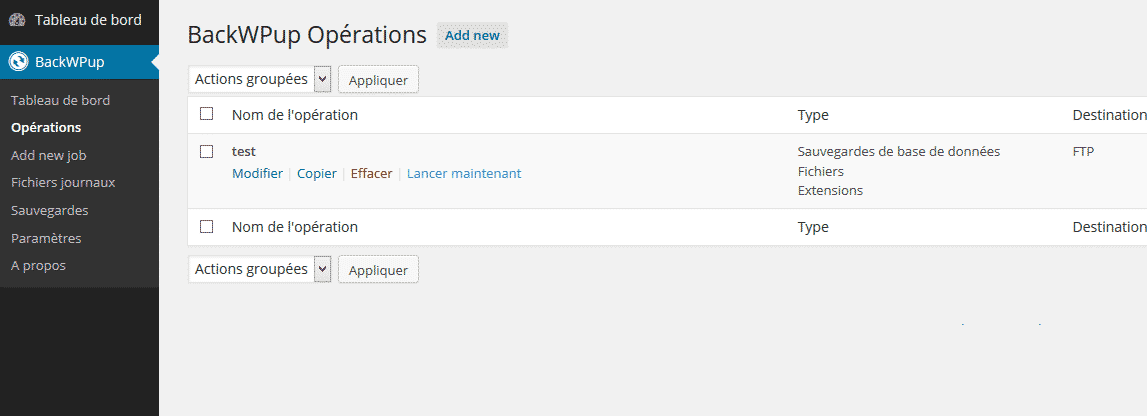This screenshot has width=1147, height=416.
Task: Click the top Appliquer button
Action: 378,80
